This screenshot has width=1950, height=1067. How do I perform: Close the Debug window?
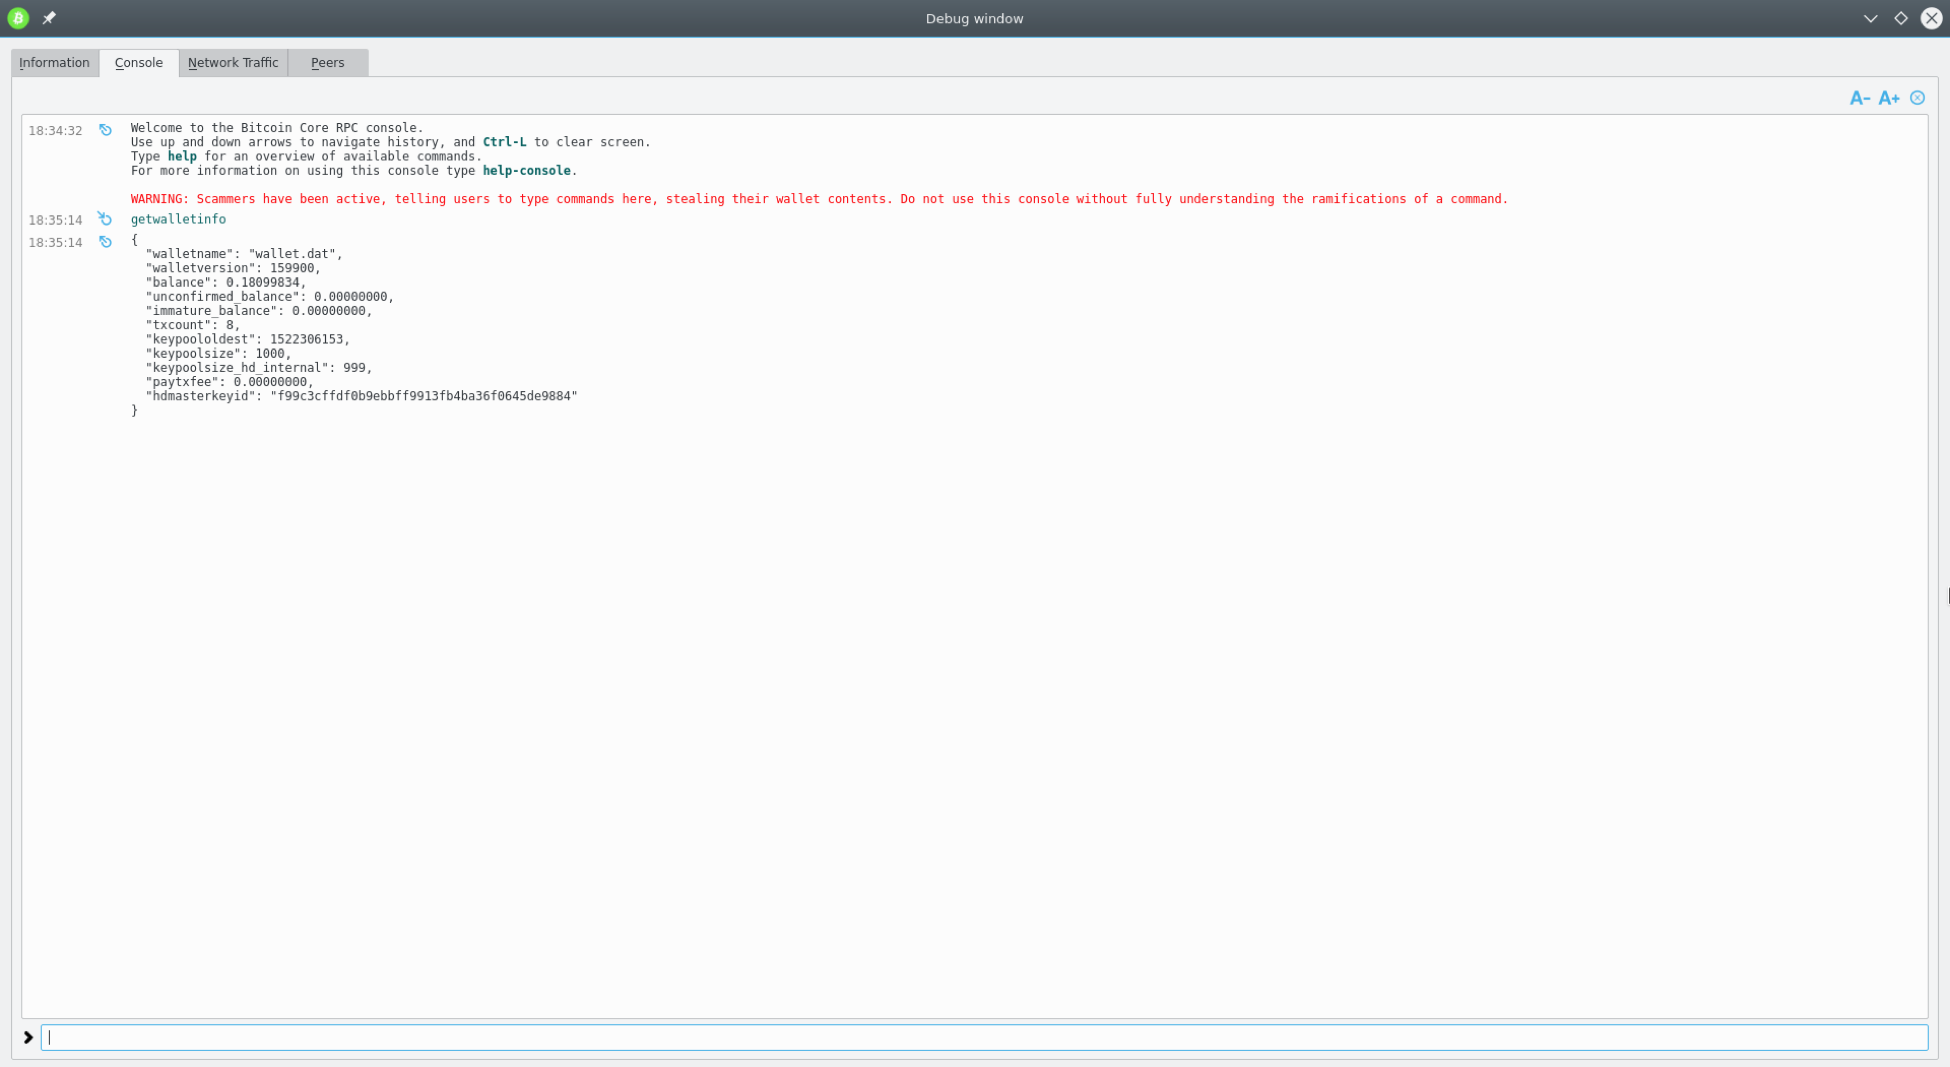coord(1931,18)
